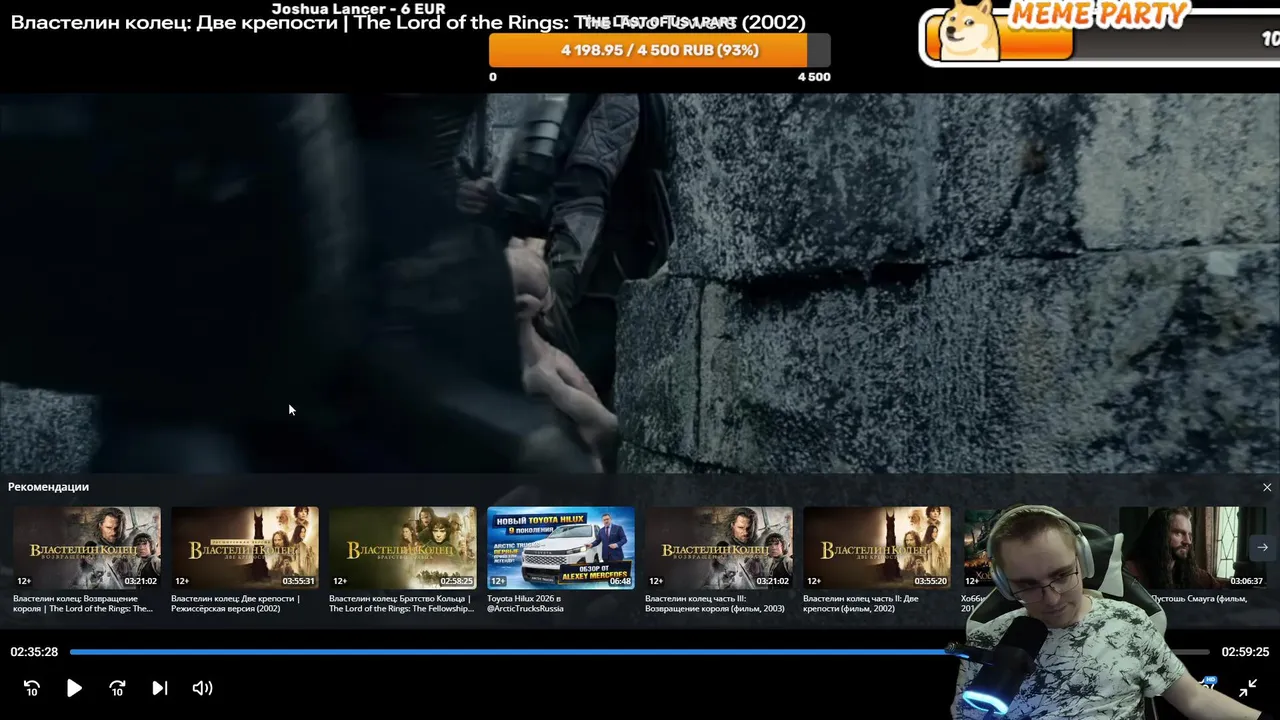Screen dimensions: 1280x720
Task: Close the Рекомендации panel
Action: (1267, 487)
